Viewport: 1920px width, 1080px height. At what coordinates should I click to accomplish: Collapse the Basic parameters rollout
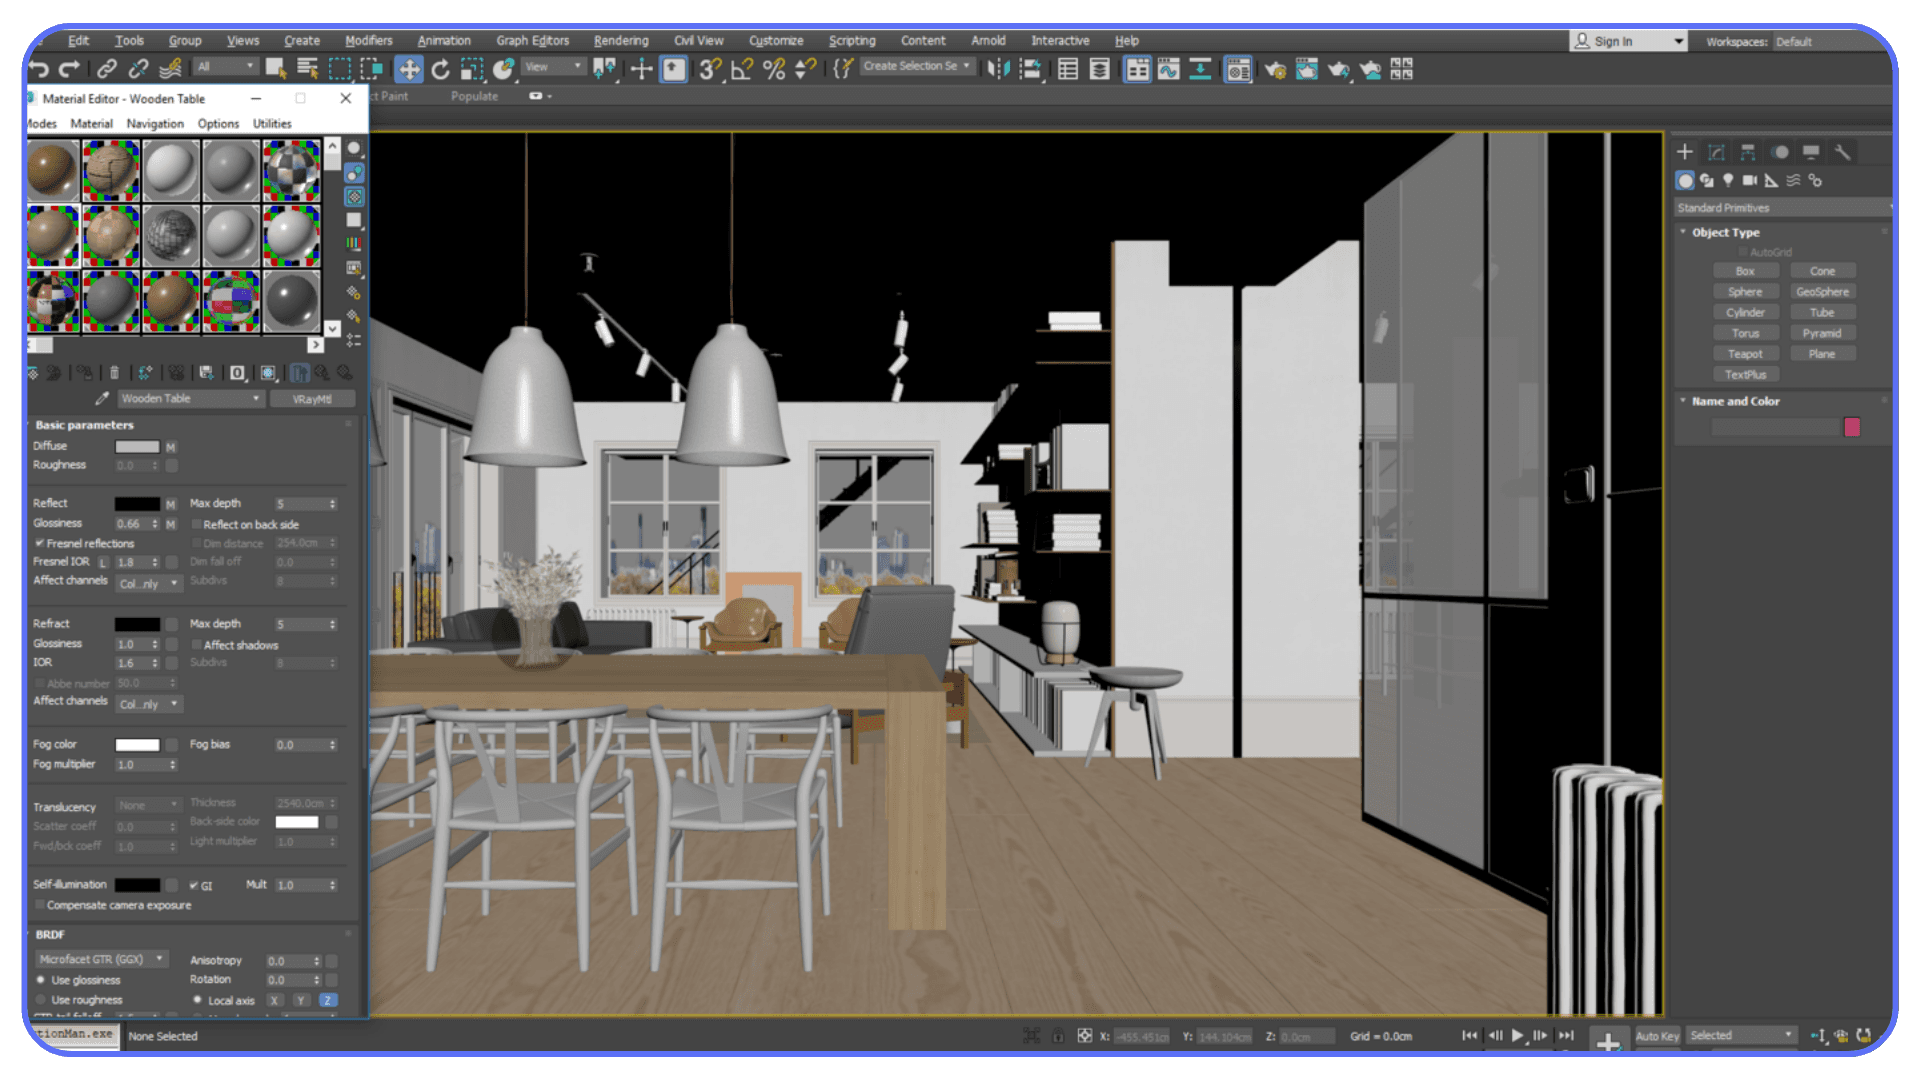[x=85, y=425]
